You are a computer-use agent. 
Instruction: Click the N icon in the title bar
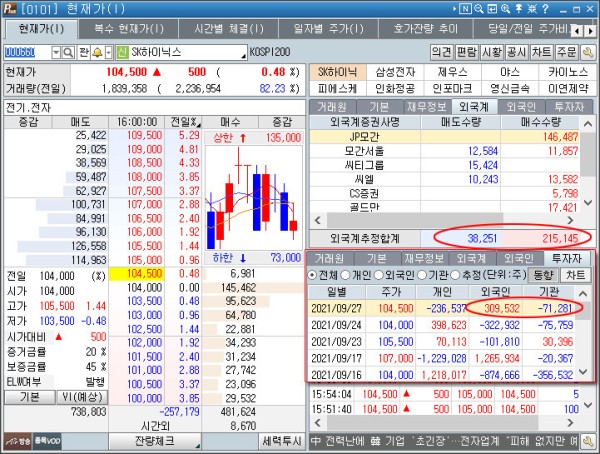click(465, 8)
